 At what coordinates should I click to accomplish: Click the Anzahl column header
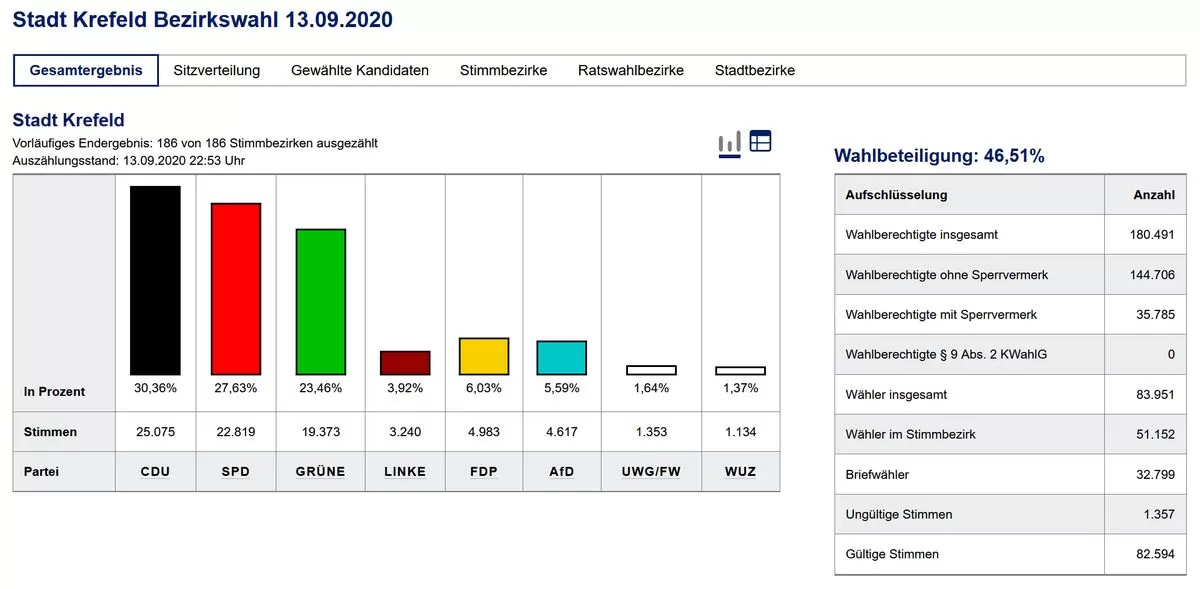(x=1153, y=195)
